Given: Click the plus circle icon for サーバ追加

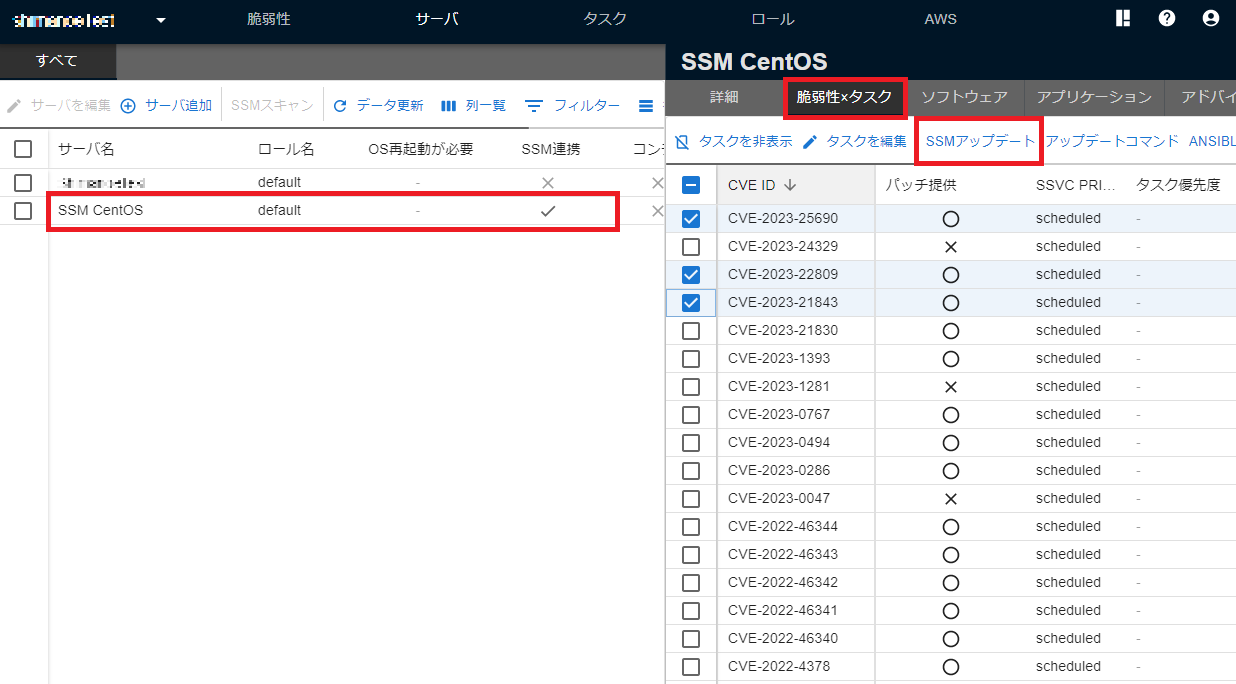Looking at the screenshot, I should tap(128, 105).
